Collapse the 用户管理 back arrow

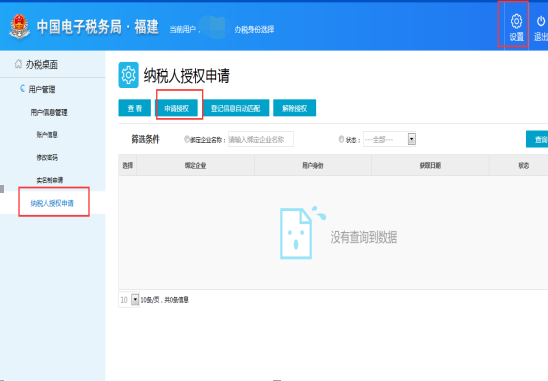(23, 88)
